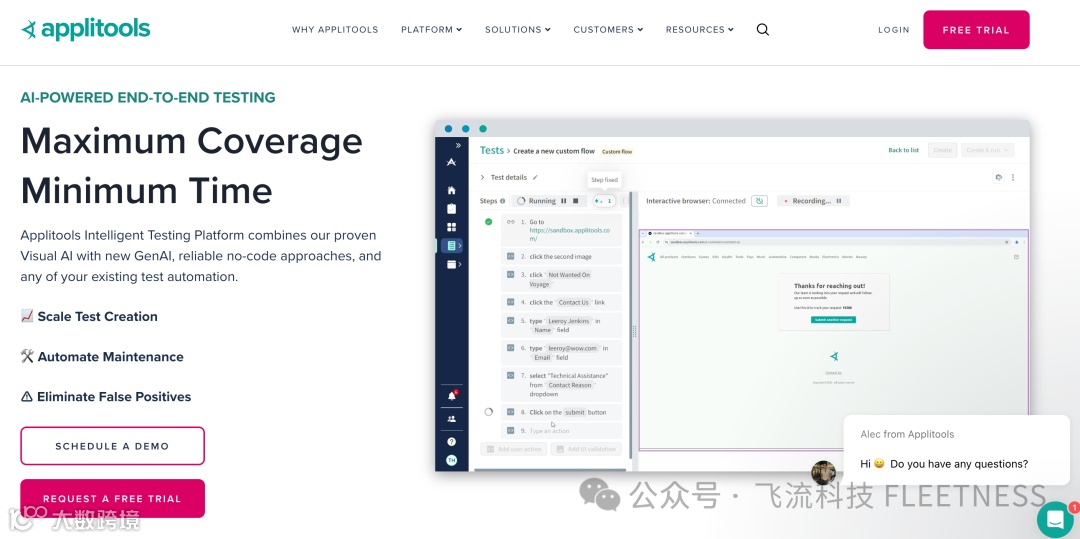Click the panel splitter handle
Image resolution: width=1080 pixels, height=539 pixels.
634,331
